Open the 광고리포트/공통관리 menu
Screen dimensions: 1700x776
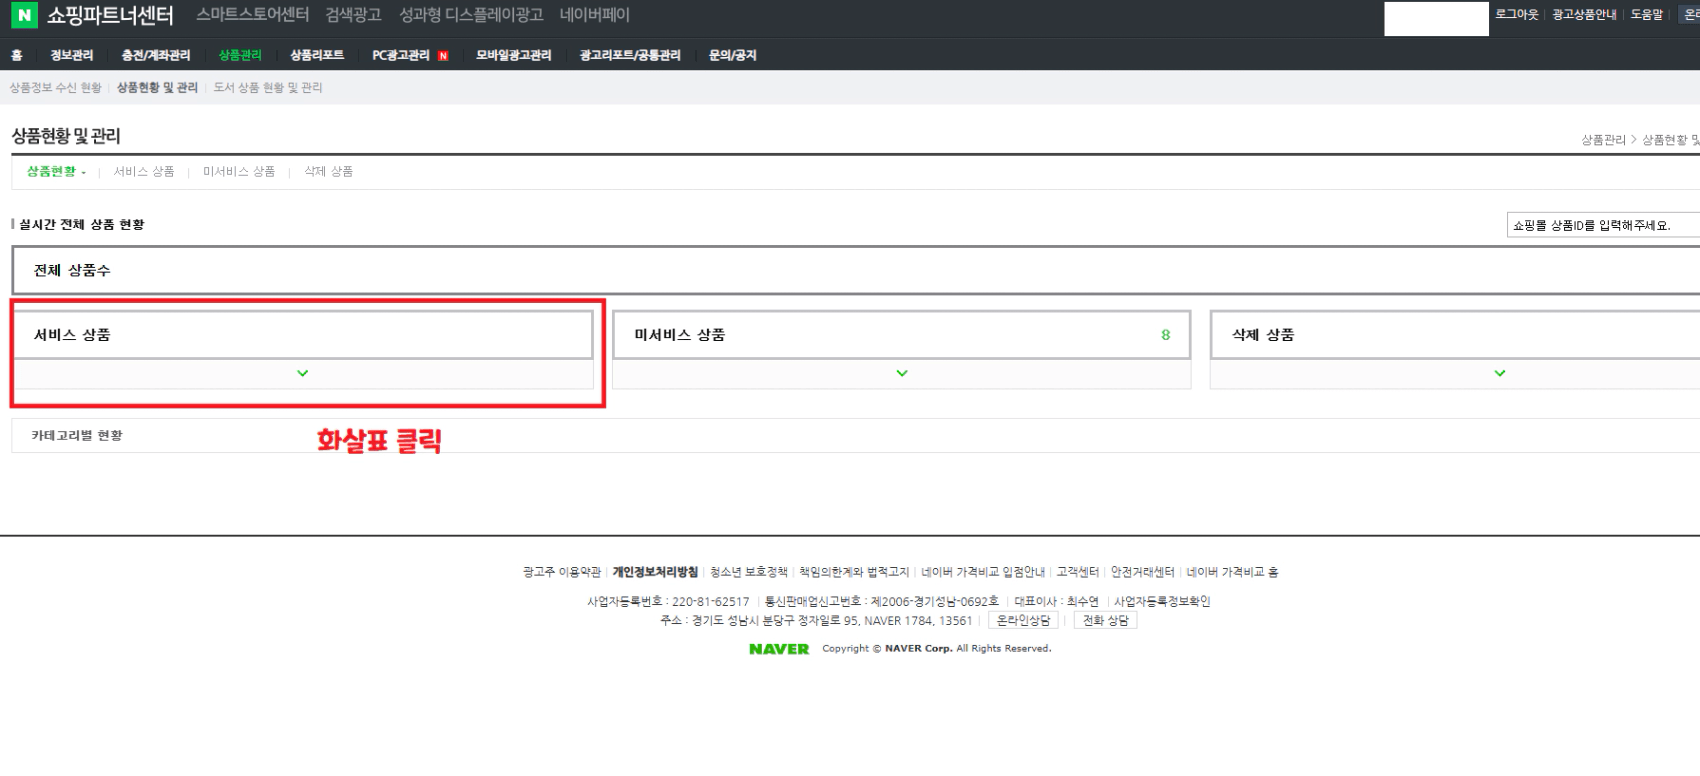pyautogui.click(x=630, y=55)
